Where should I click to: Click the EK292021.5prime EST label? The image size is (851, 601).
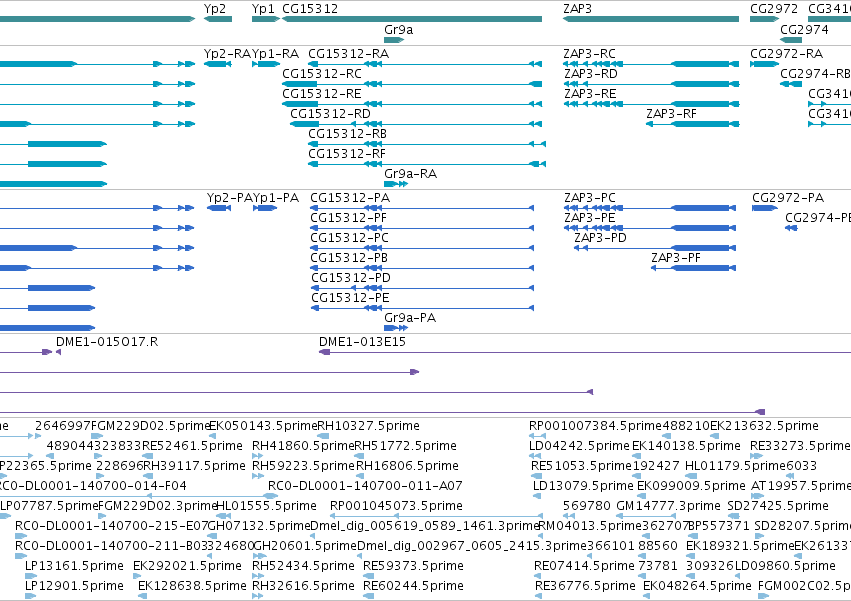187,566
